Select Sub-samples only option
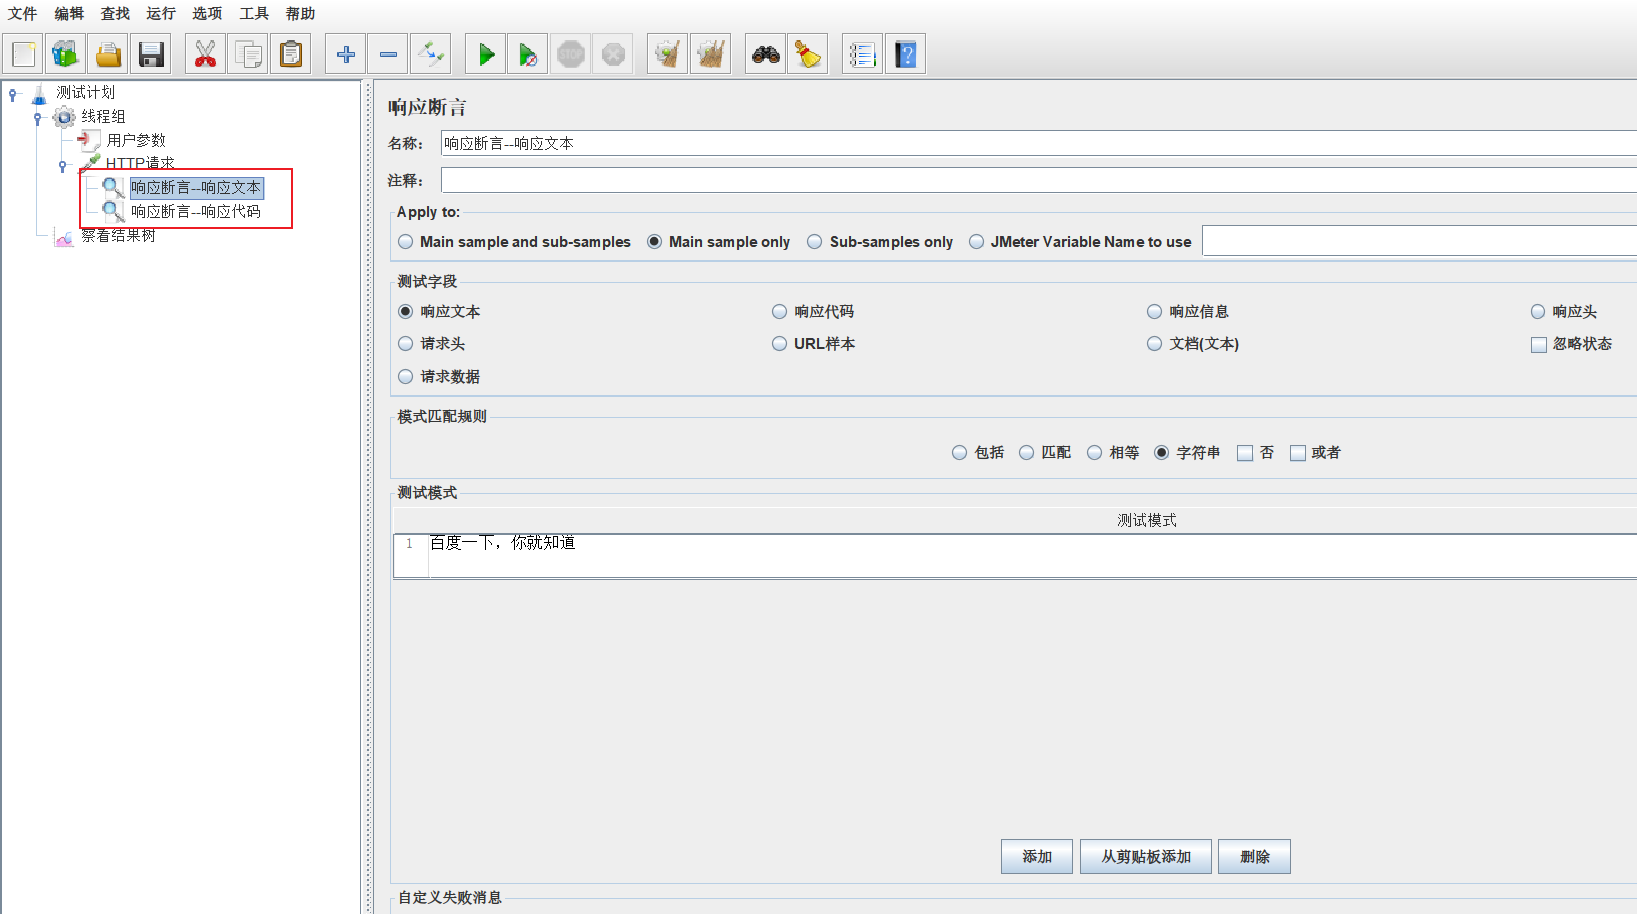Screen dimensions: 1637x914 pyautogui.click(x=880, y=242)
